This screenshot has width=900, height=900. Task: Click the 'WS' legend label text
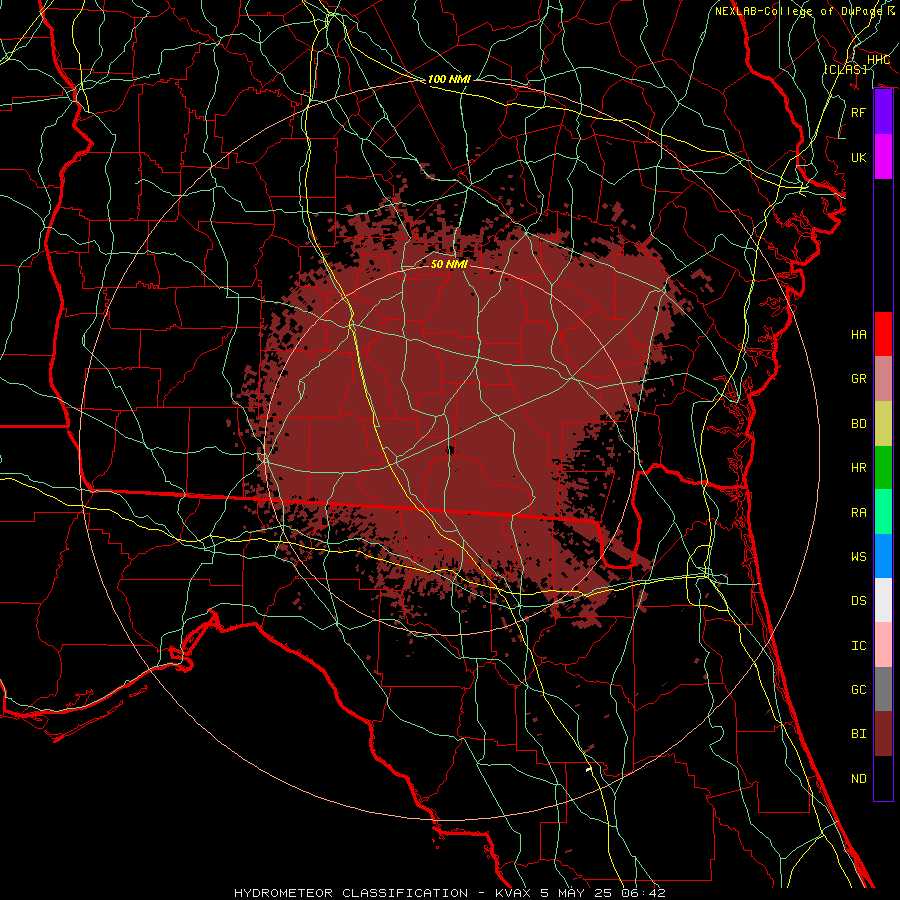tap(859, 557)
